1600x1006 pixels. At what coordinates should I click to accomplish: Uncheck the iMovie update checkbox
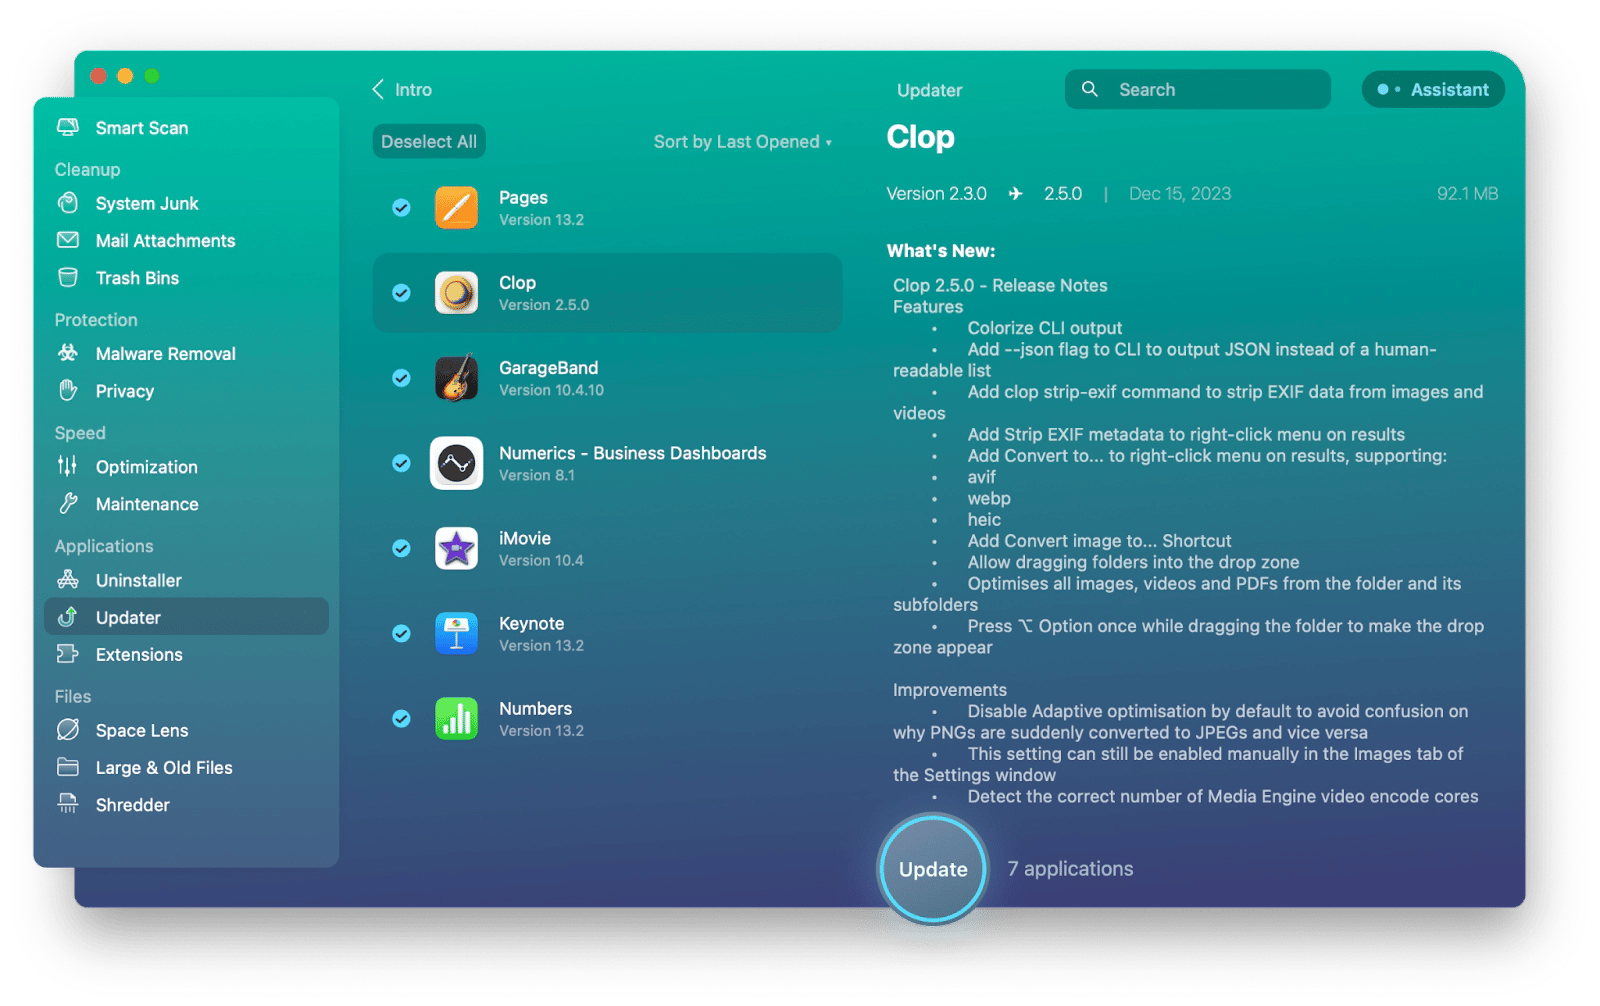click(x=401, y=548)
